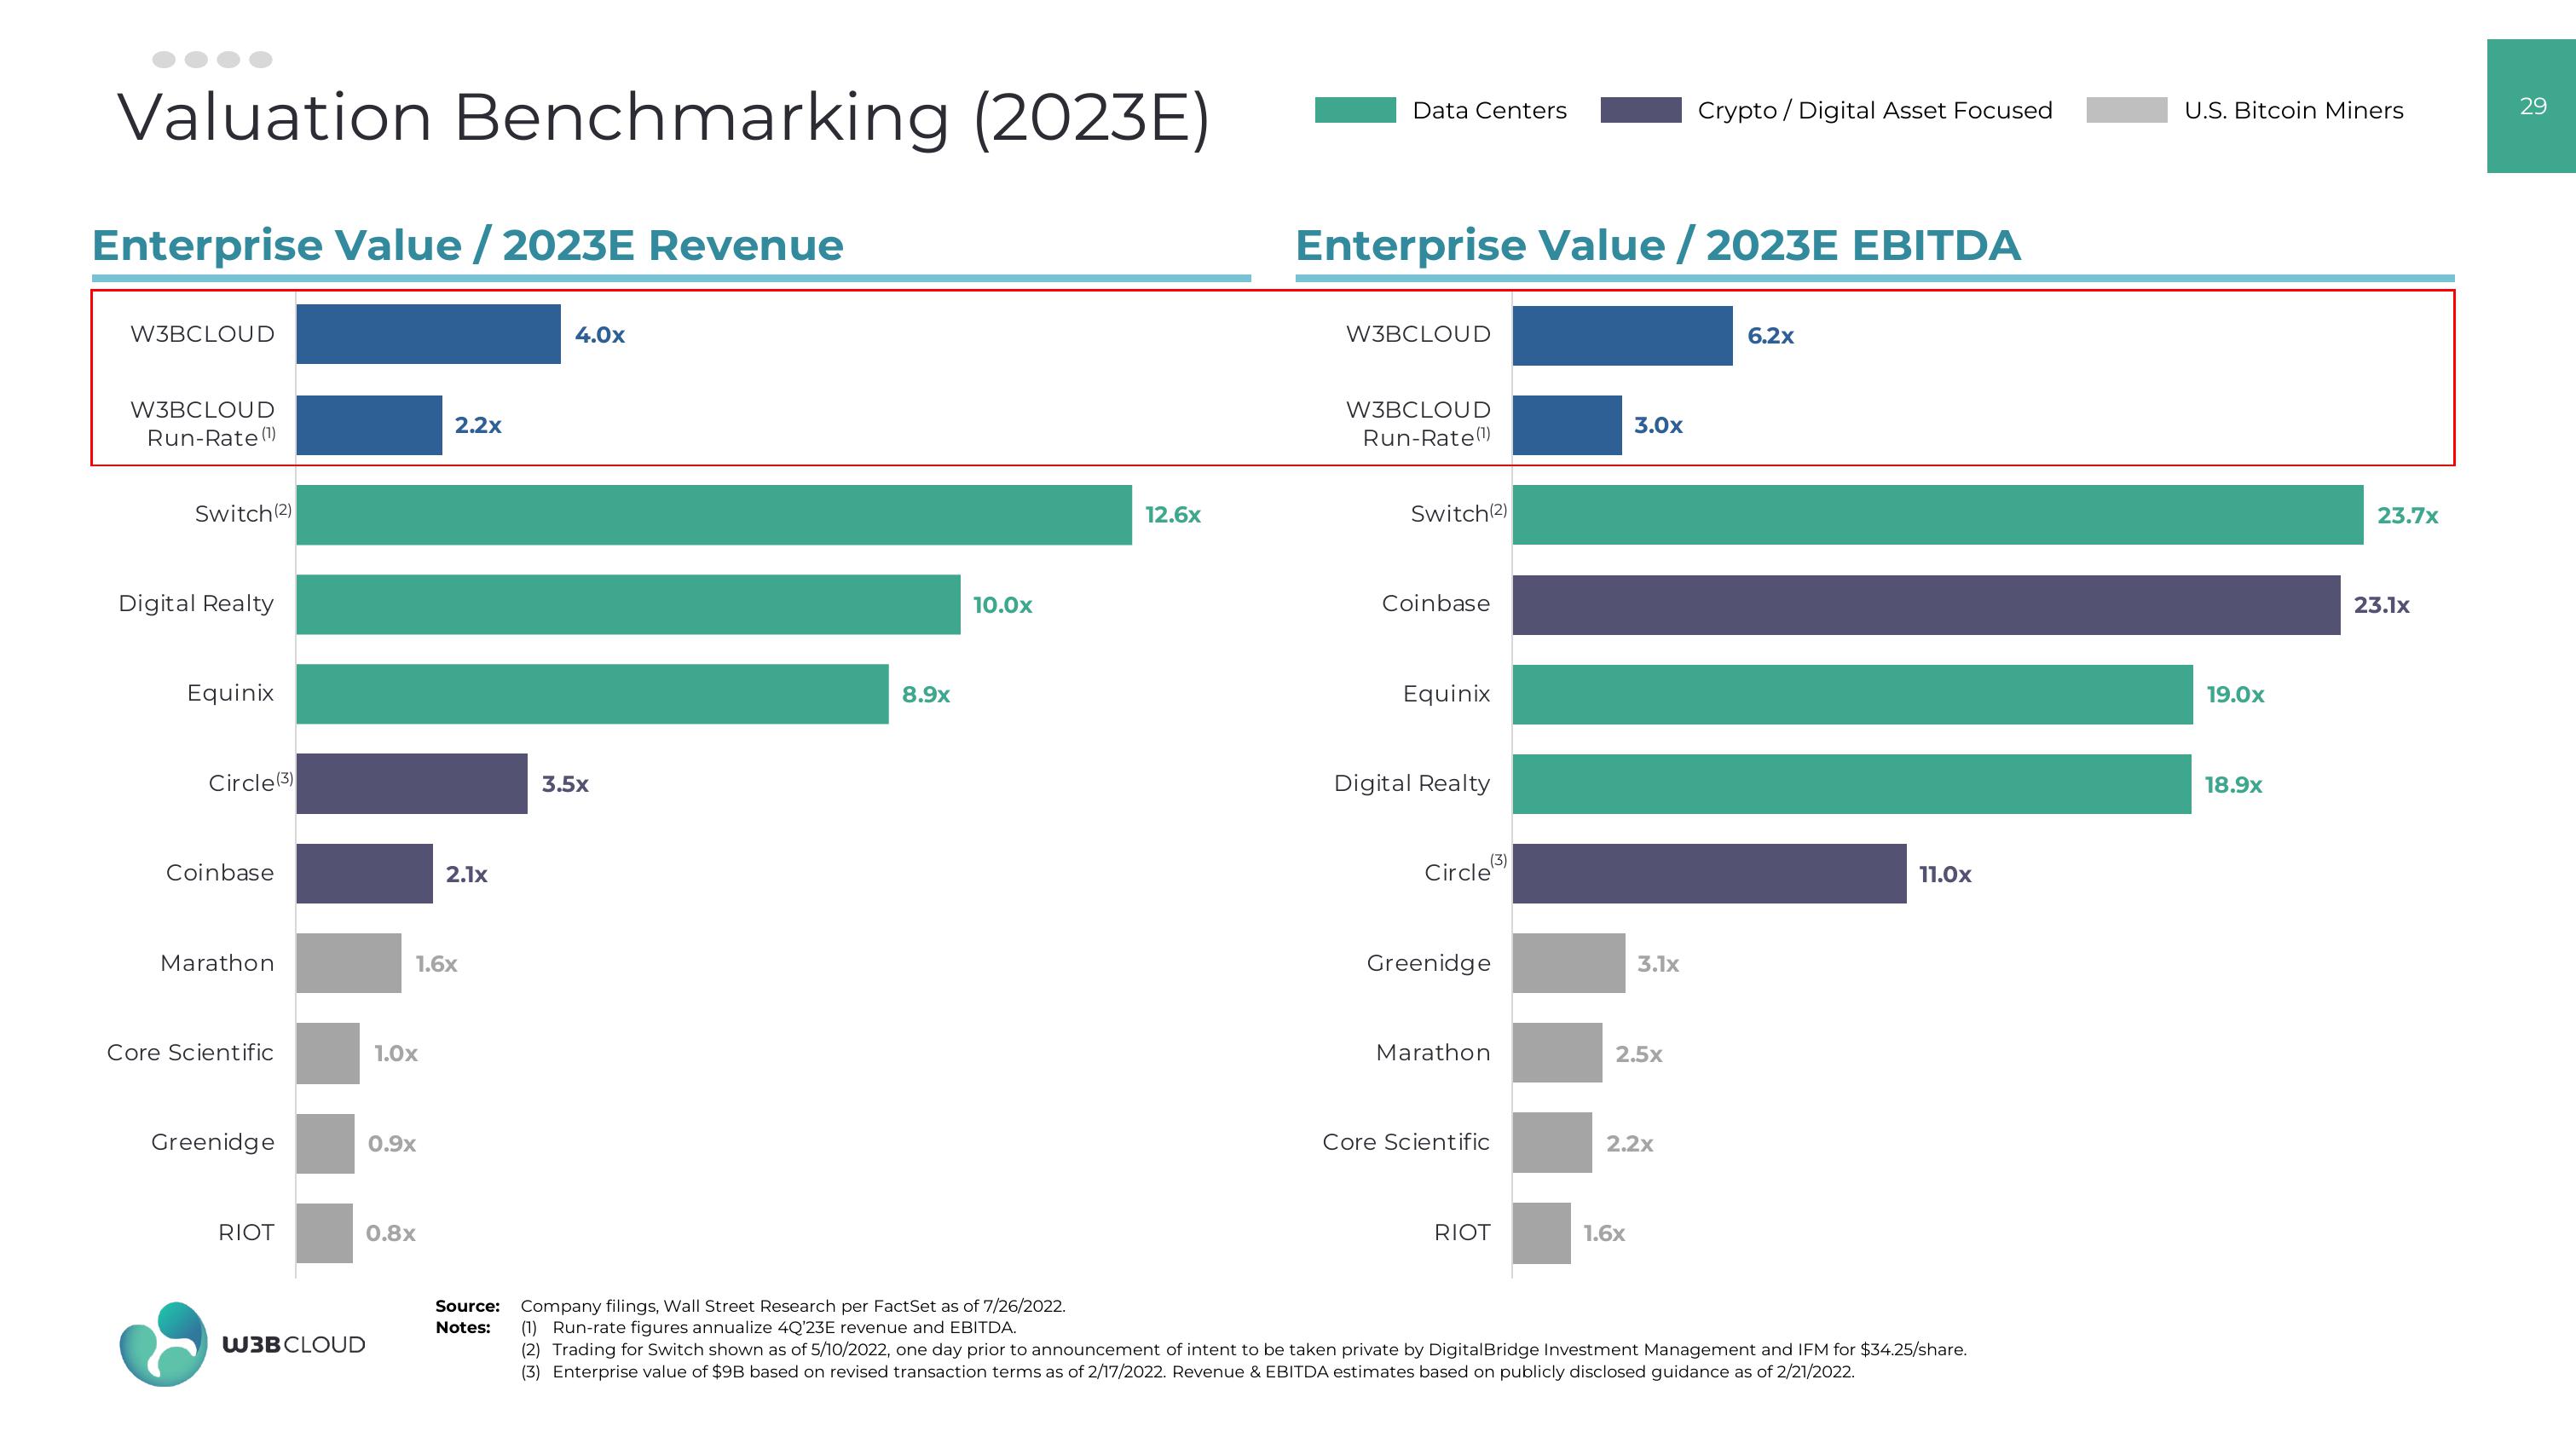Click the 'Enterprise Value / 2023E Revenue' heading
This screenshot has height=1449, width=2576.
(x=467, y=245)
